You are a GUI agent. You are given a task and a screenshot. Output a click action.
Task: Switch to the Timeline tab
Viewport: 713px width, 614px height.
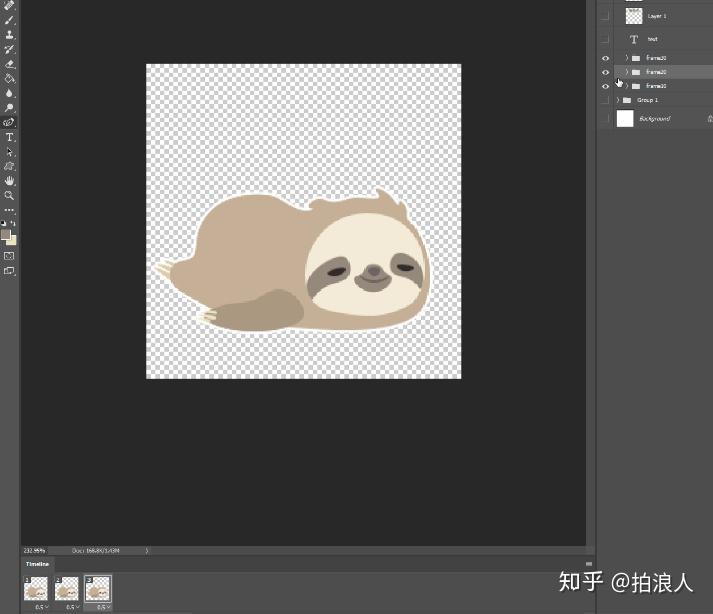click(37, 564)
